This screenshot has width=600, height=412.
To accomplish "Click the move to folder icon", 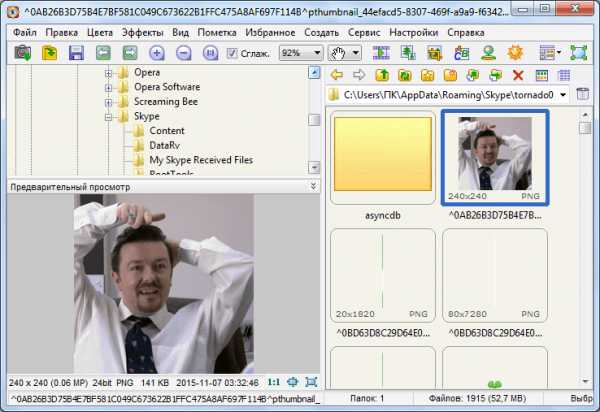I will pyautogui.click(x=496, y=75).
